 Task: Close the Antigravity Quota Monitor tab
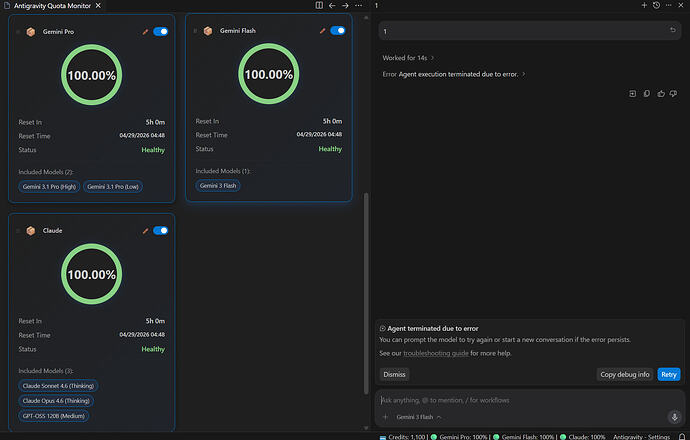point(98,6)
